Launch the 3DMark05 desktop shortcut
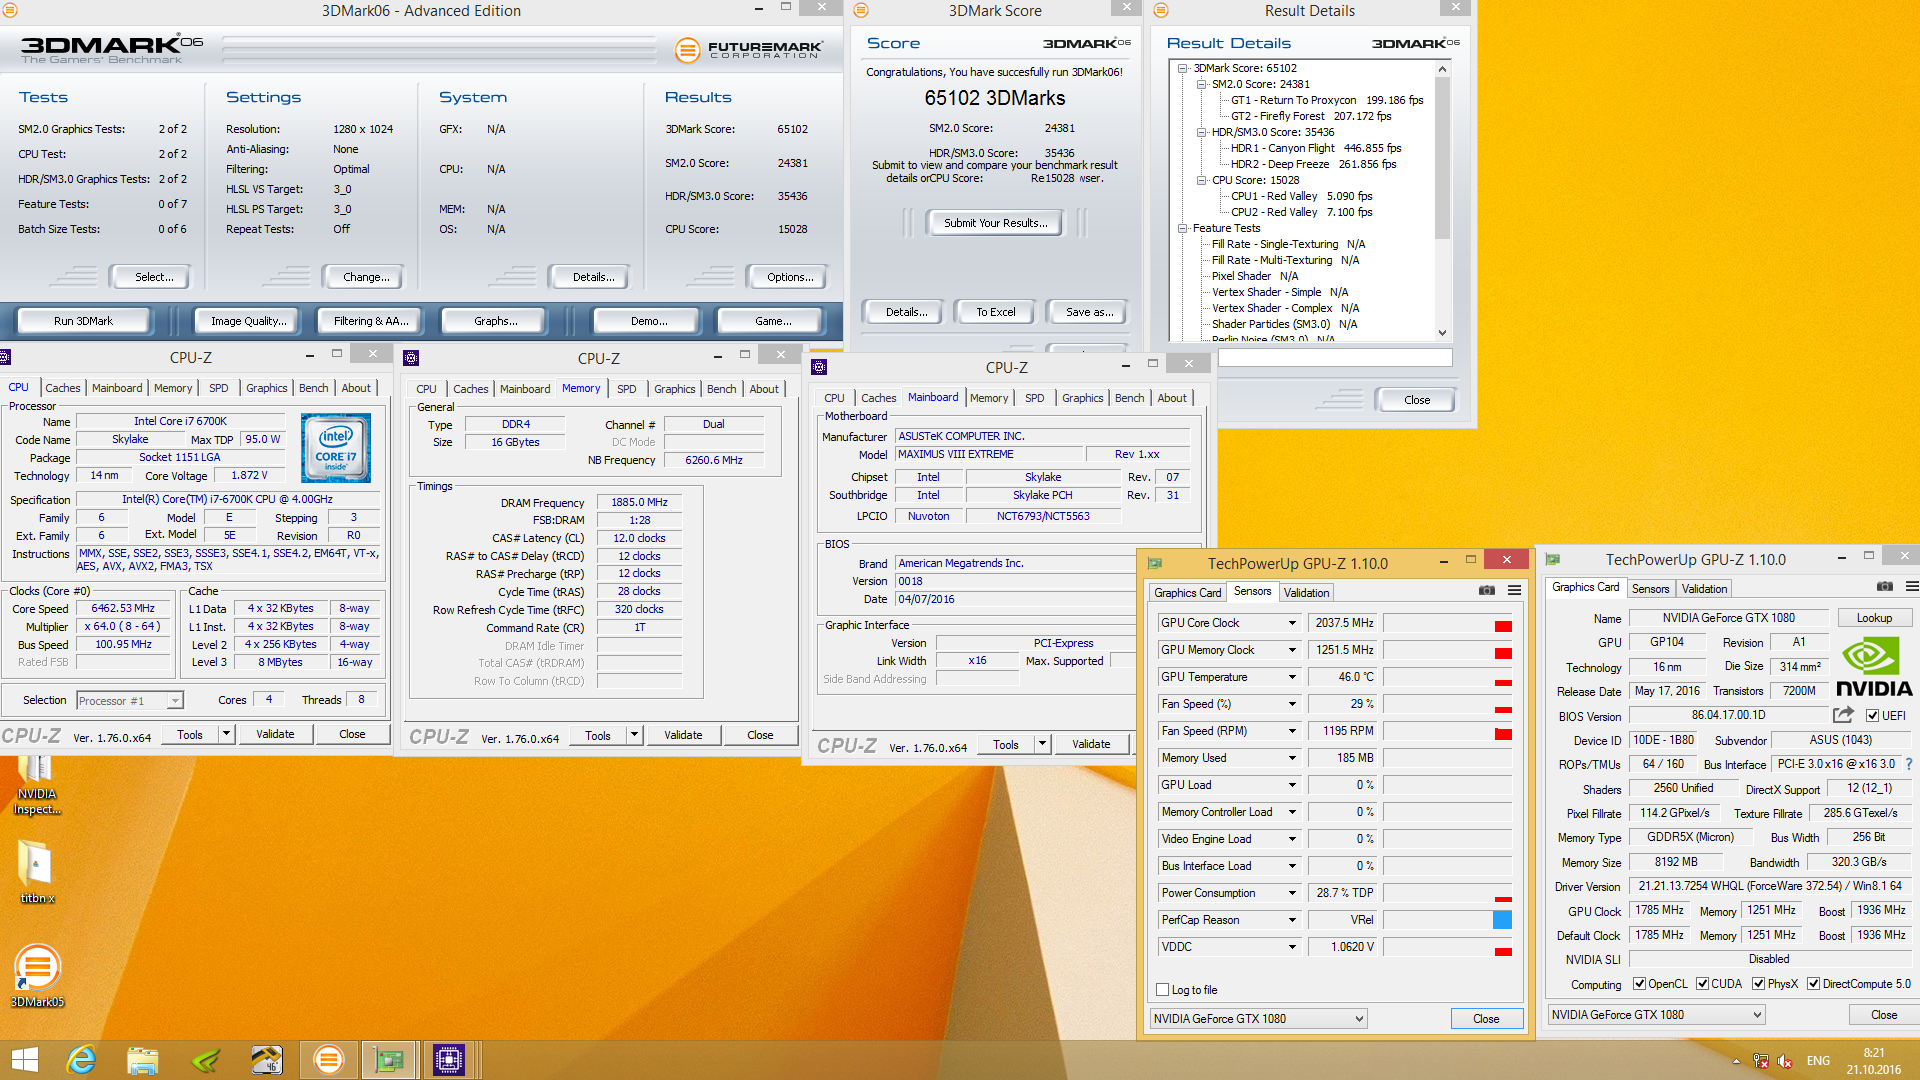 pos(37,976)
